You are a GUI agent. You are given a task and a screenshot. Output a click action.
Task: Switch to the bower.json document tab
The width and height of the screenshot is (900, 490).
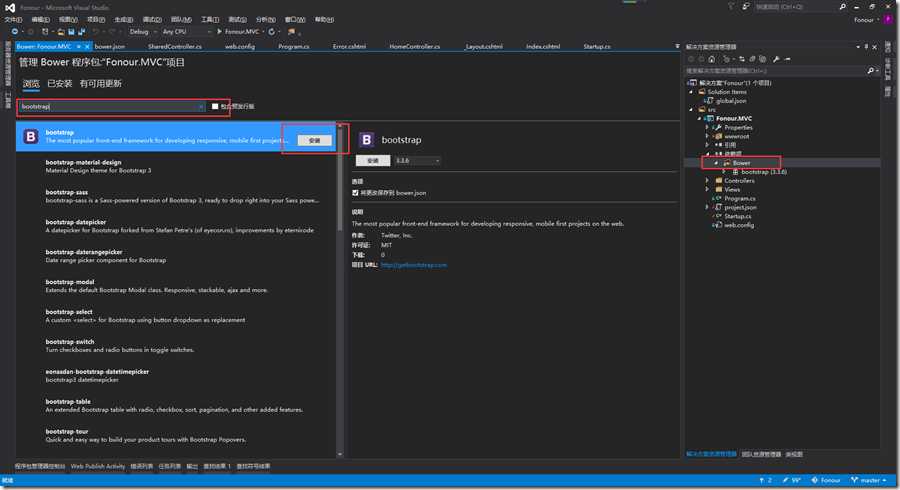pyautogui.click(x=109, y=46)
